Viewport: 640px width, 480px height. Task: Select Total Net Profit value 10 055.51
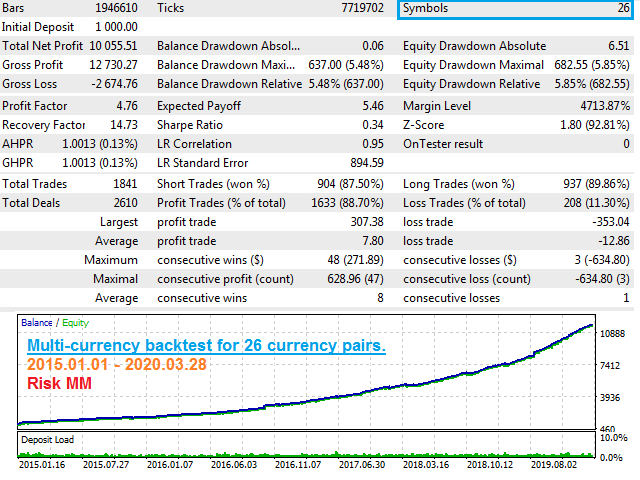click(x=113, y=46)
